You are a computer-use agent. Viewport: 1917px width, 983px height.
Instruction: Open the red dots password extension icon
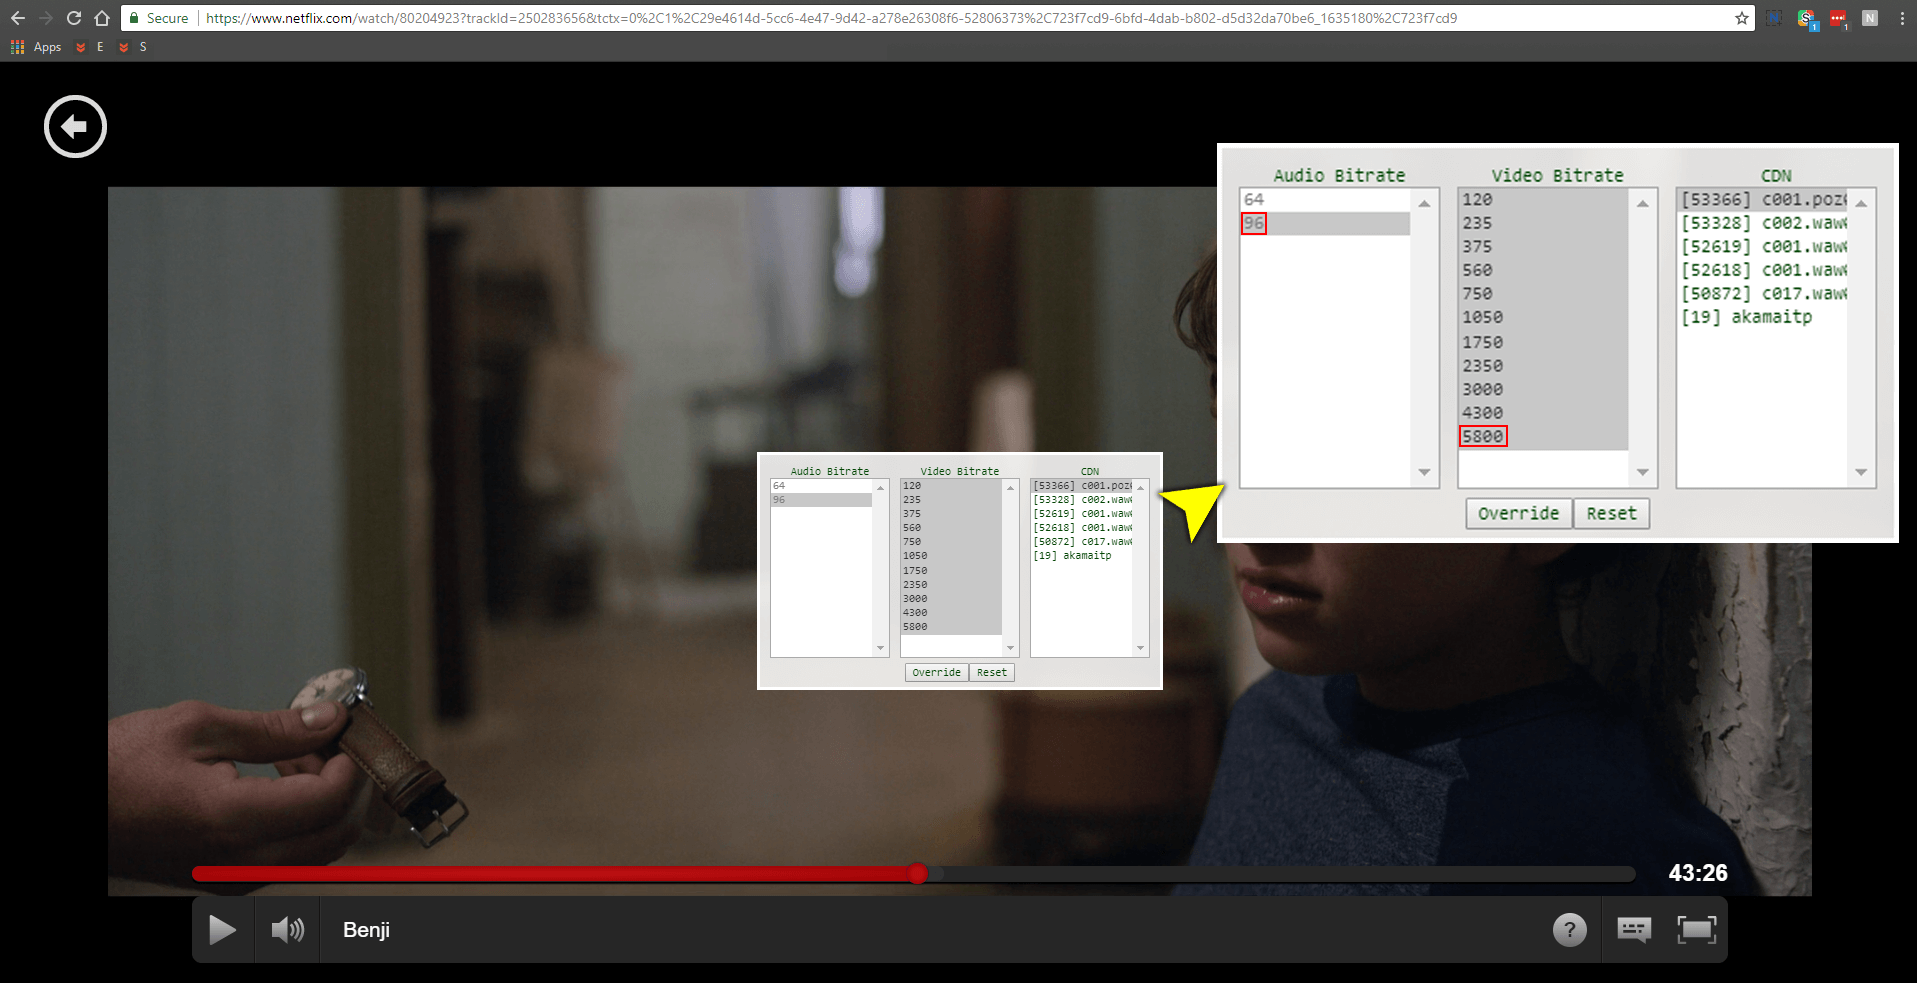click(x=1838, y=18)
